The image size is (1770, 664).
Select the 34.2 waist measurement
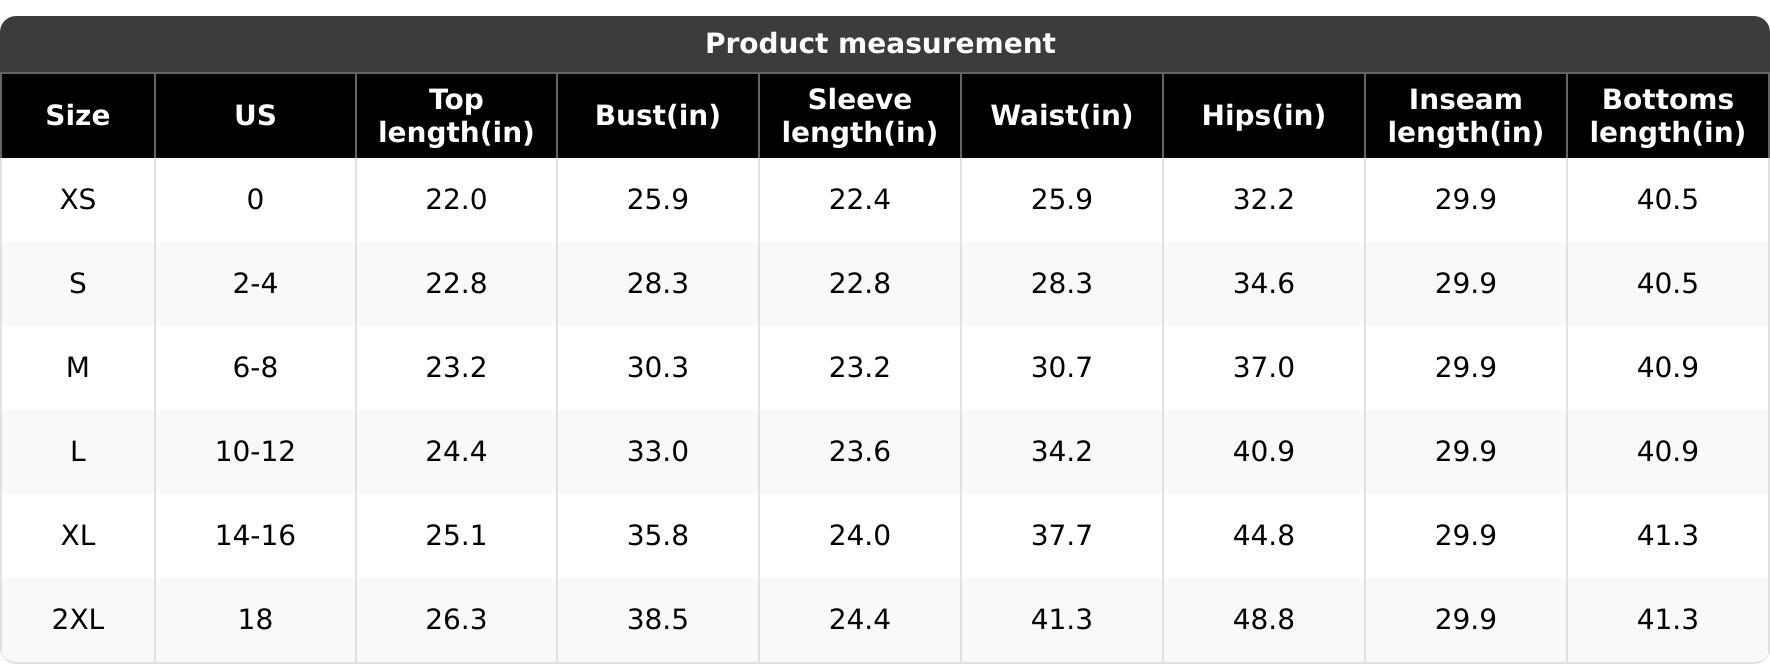pyautogui.click(x=1061, y=452)
